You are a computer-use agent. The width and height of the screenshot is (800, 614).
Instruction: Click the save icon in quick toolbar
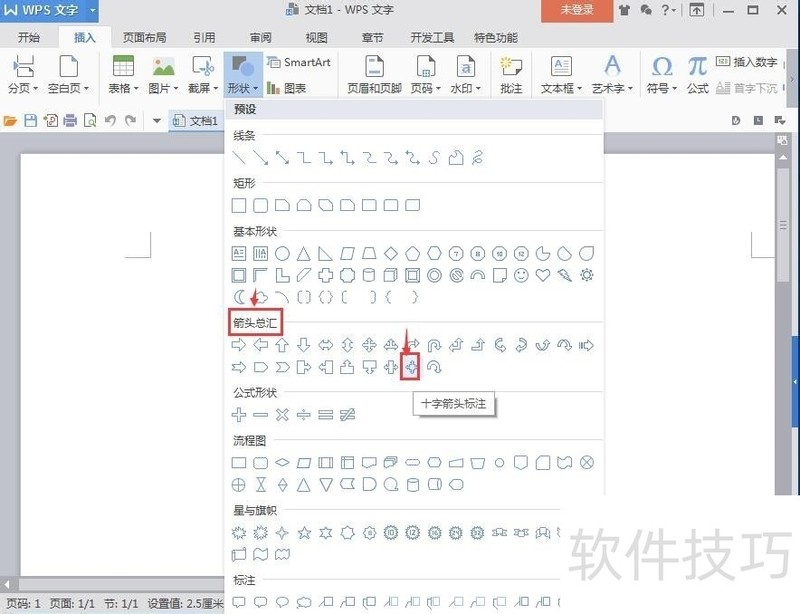point(31,120)
